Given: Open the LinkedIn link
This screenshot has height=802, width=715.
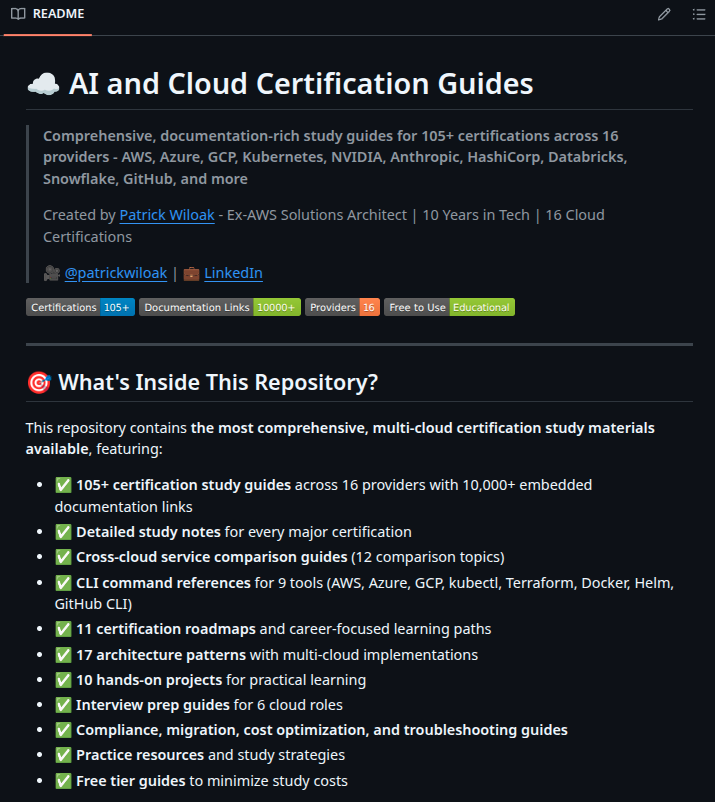Looking at the screenshot, I should click(233, 273).
